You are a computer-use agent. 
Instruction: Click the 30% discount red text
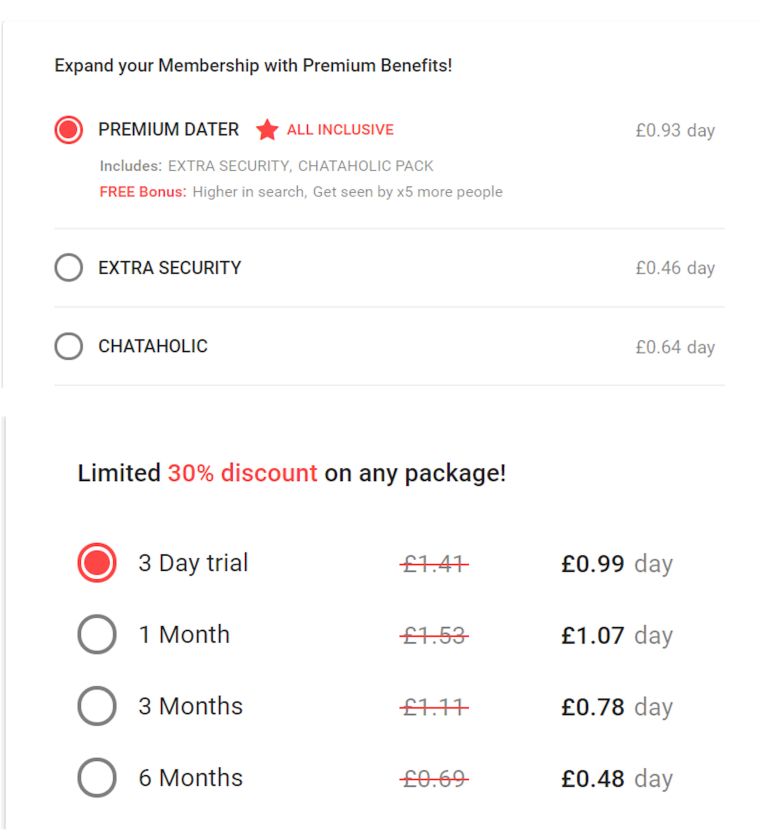click(242, 473)
